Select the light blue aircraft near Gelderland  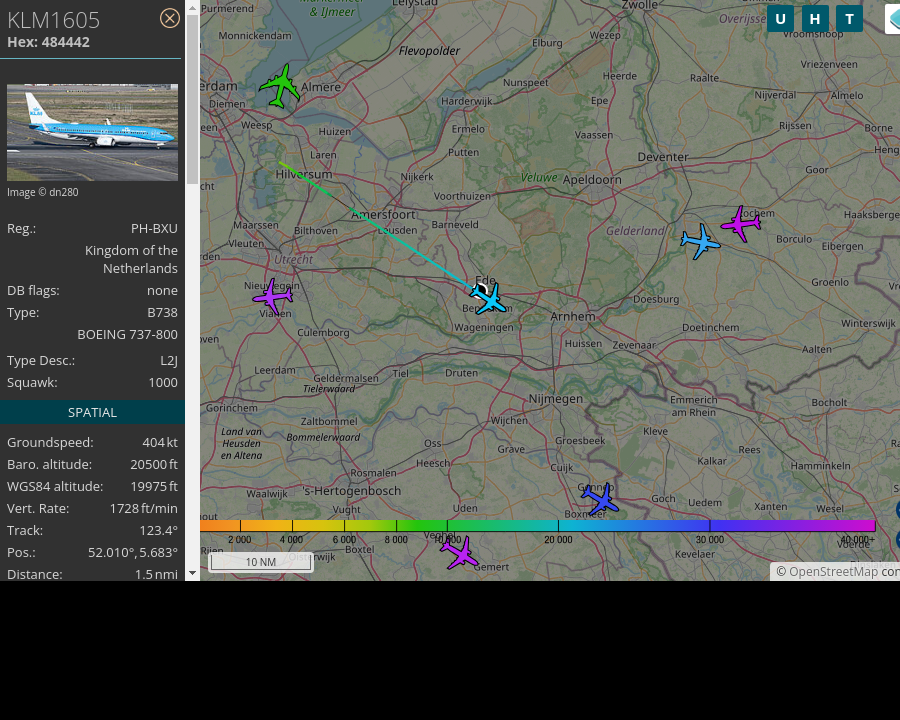tap(700, 242)
